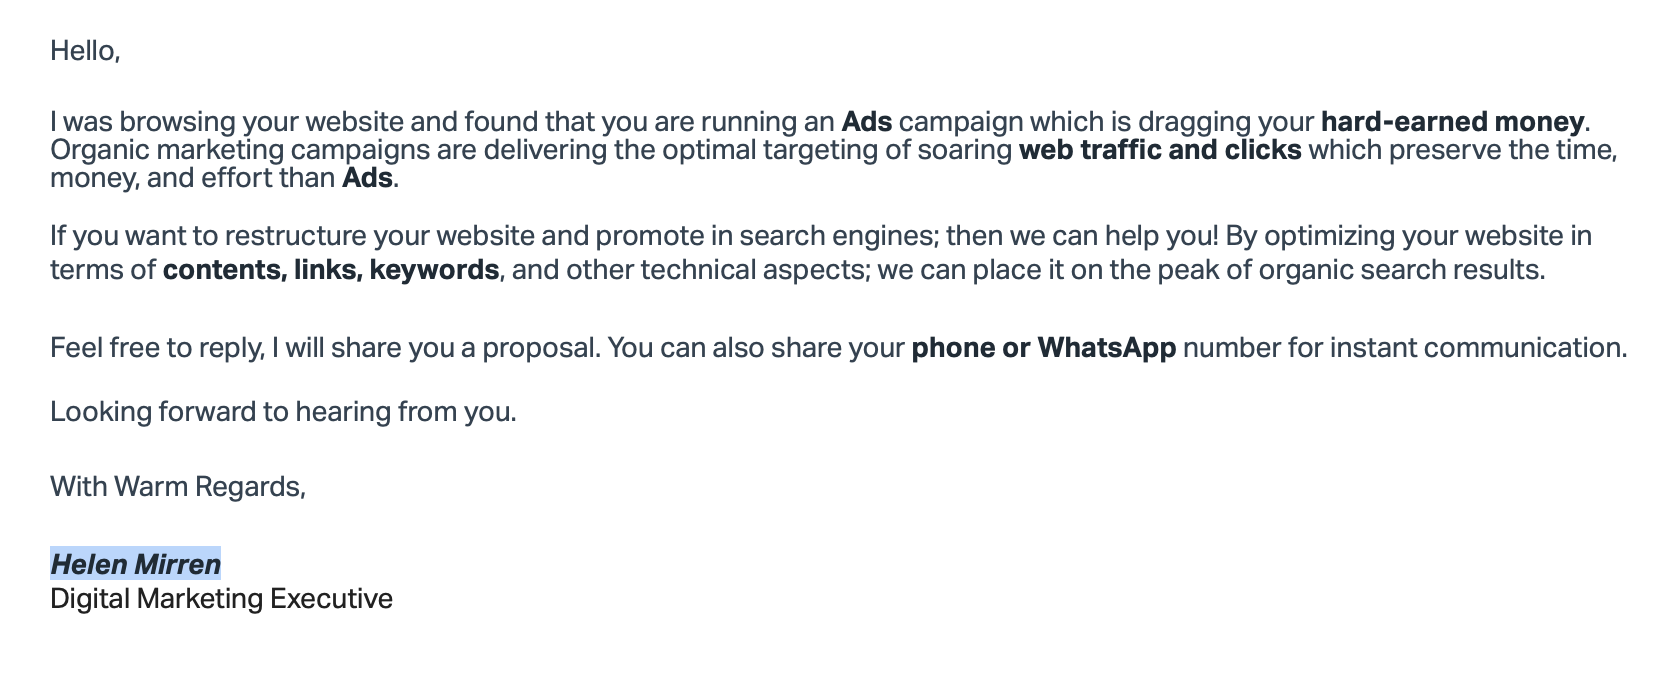This screenshot has height=674, width=1674.
Task: Click bold text web traffic and clicks
Action: 1160,150
